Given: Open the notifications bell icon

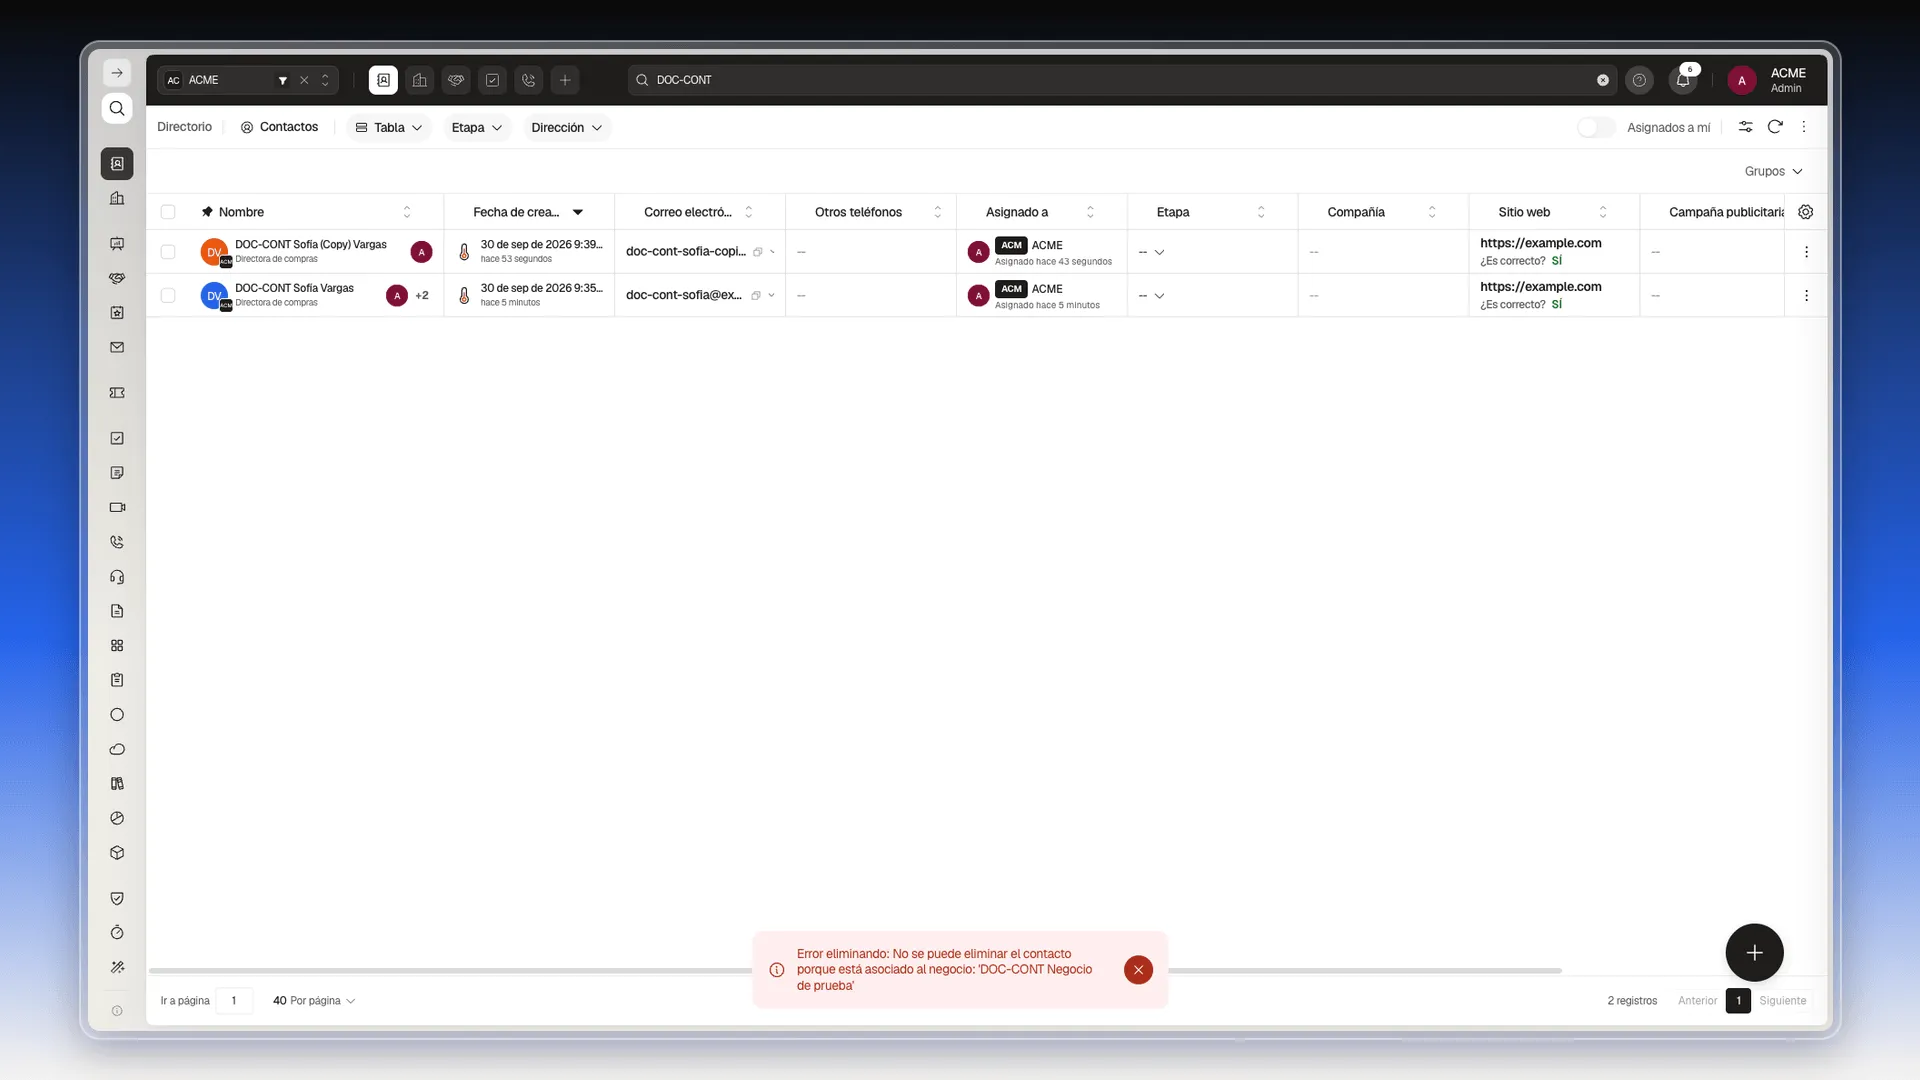Looking at the screenshot, I should click(1683, 80).
